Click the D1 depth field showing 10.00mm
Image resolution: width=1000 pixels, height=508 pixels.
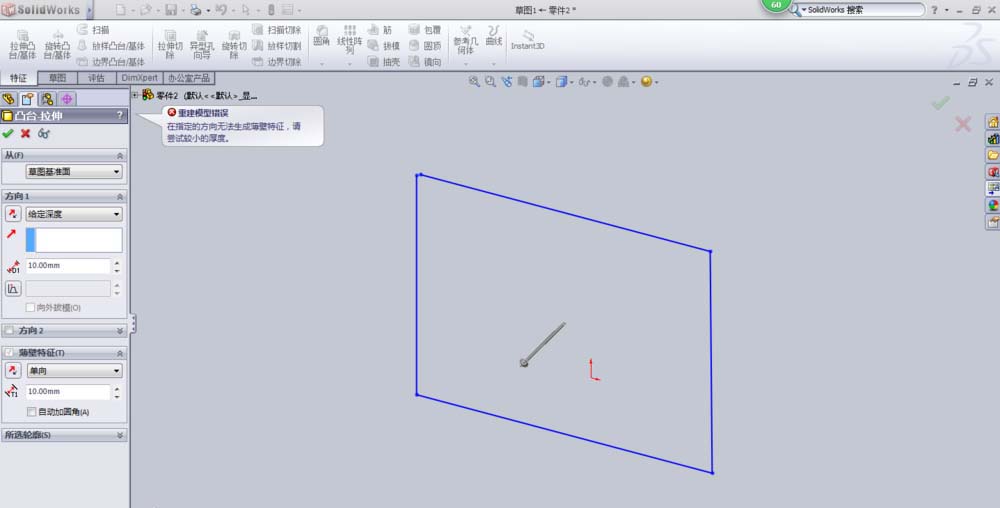[x=68, y=266]
